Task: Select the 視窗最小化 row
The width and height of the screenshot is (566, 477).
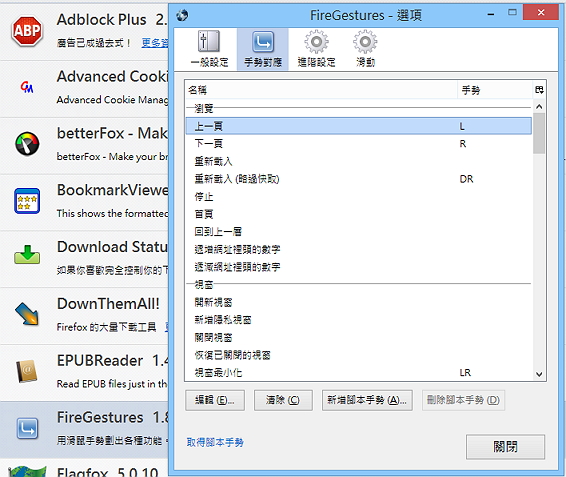Action: (358, 373)
